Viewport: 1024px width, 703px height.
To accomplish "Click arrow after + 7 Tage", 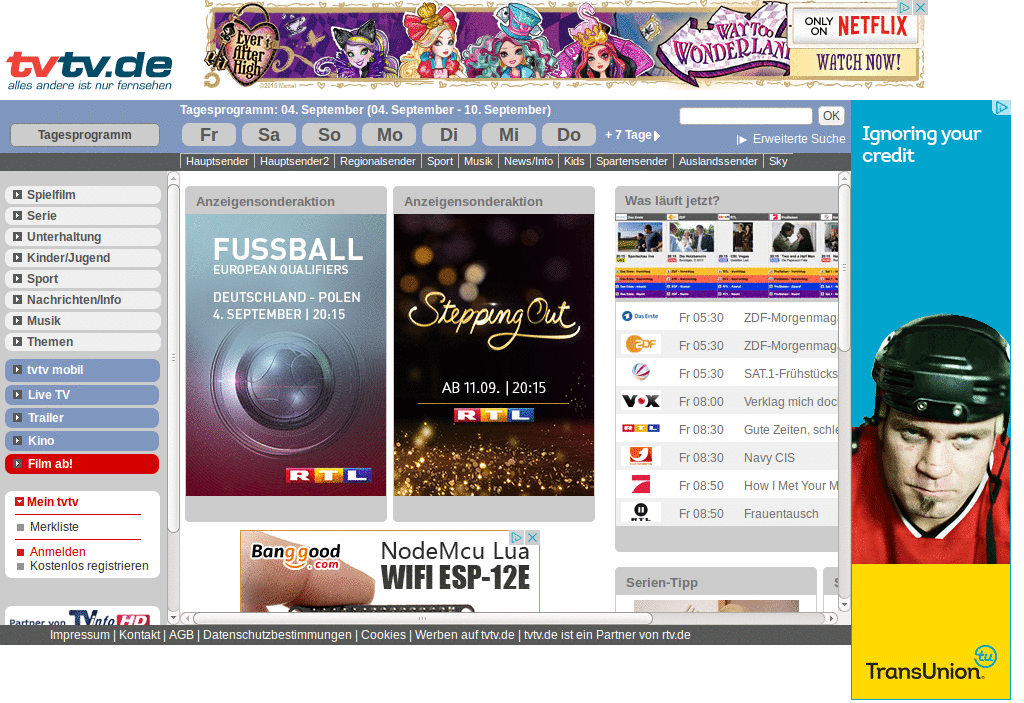I will click(x=657, y=136).
